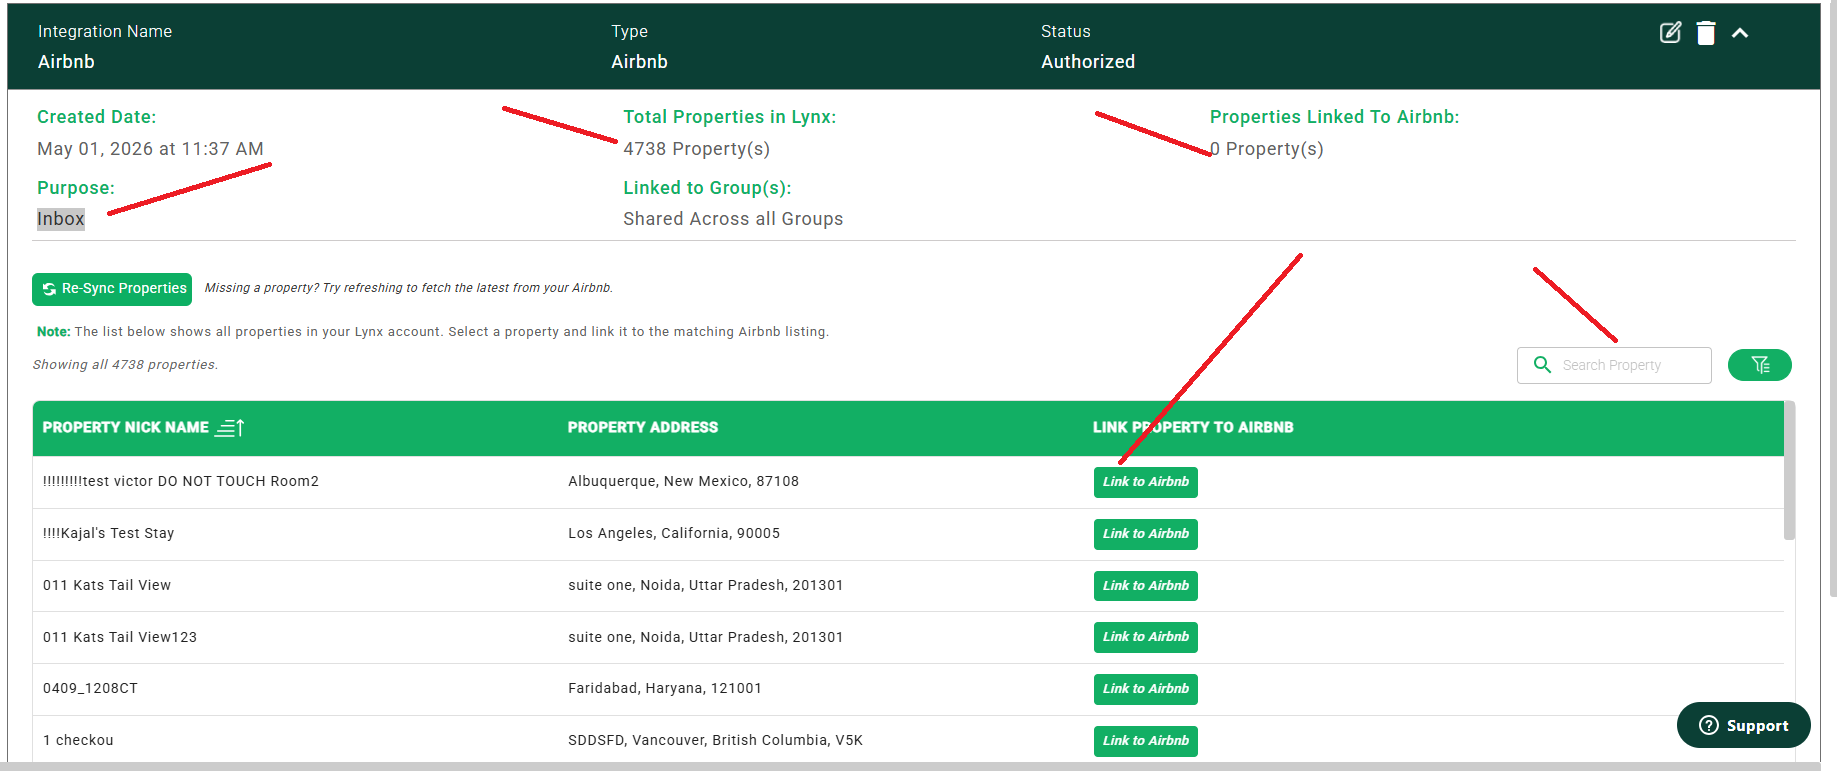The image size is (1837, 771).
Task: Click the 4738 Property(s) total count
Action: [697, 149]
